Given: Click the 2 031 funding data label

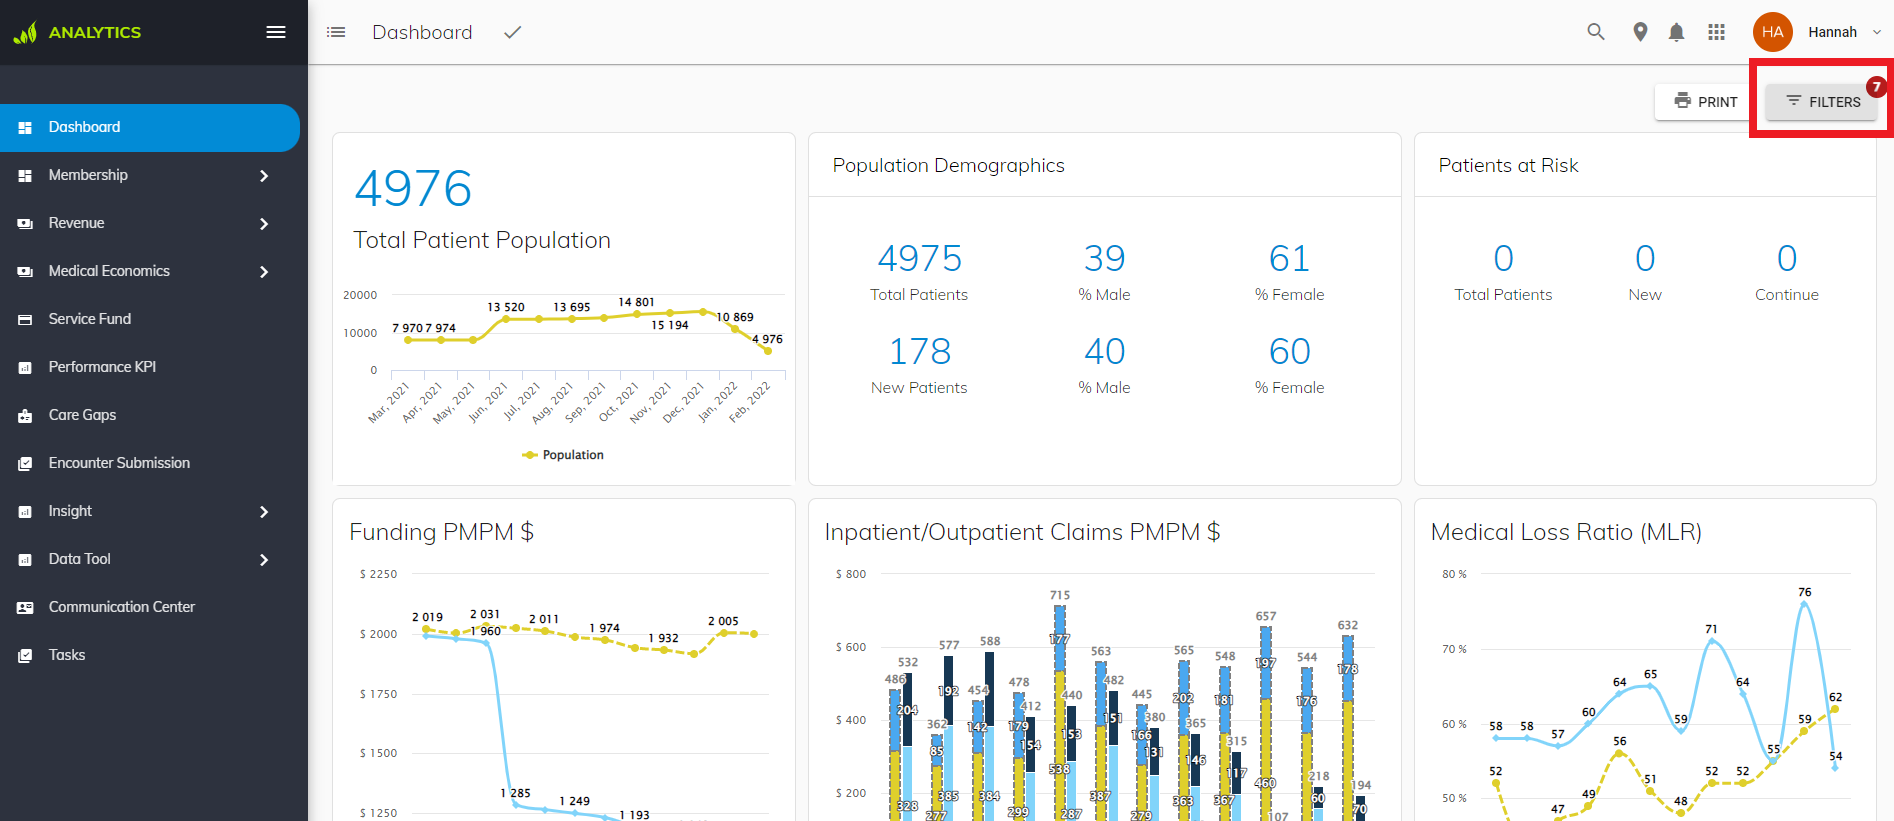Looking at the screenshot, I should click(485, 614).
